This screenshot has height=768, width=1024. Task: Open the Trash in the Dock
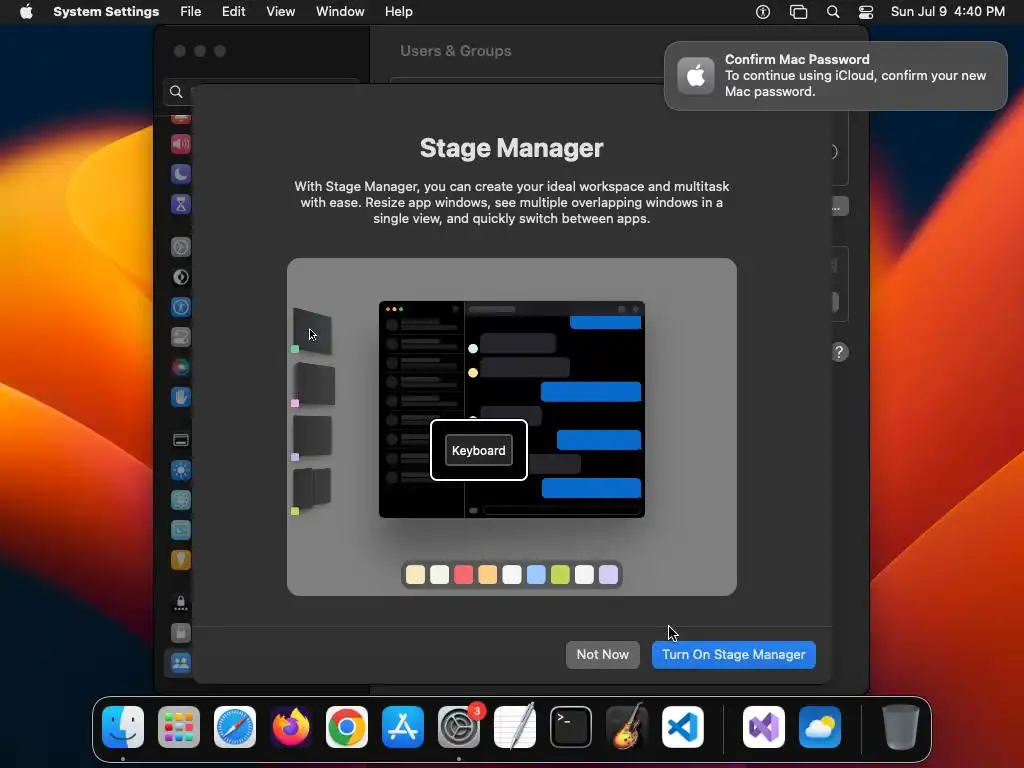[x=901, y=727]
